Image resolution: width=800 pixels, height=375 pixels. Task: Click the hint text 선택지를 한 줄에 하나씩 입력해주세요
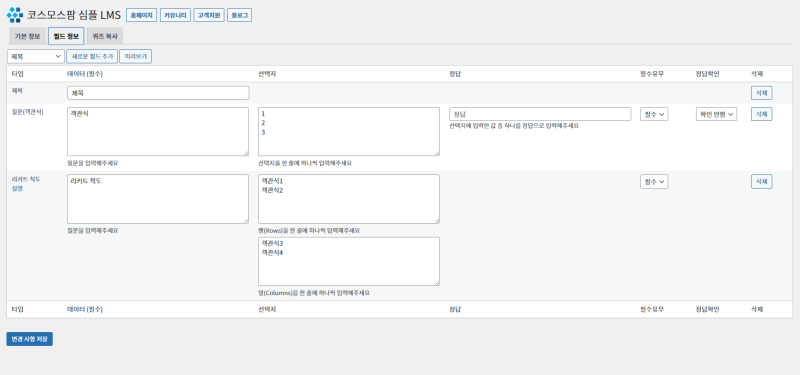pos(305,163)
